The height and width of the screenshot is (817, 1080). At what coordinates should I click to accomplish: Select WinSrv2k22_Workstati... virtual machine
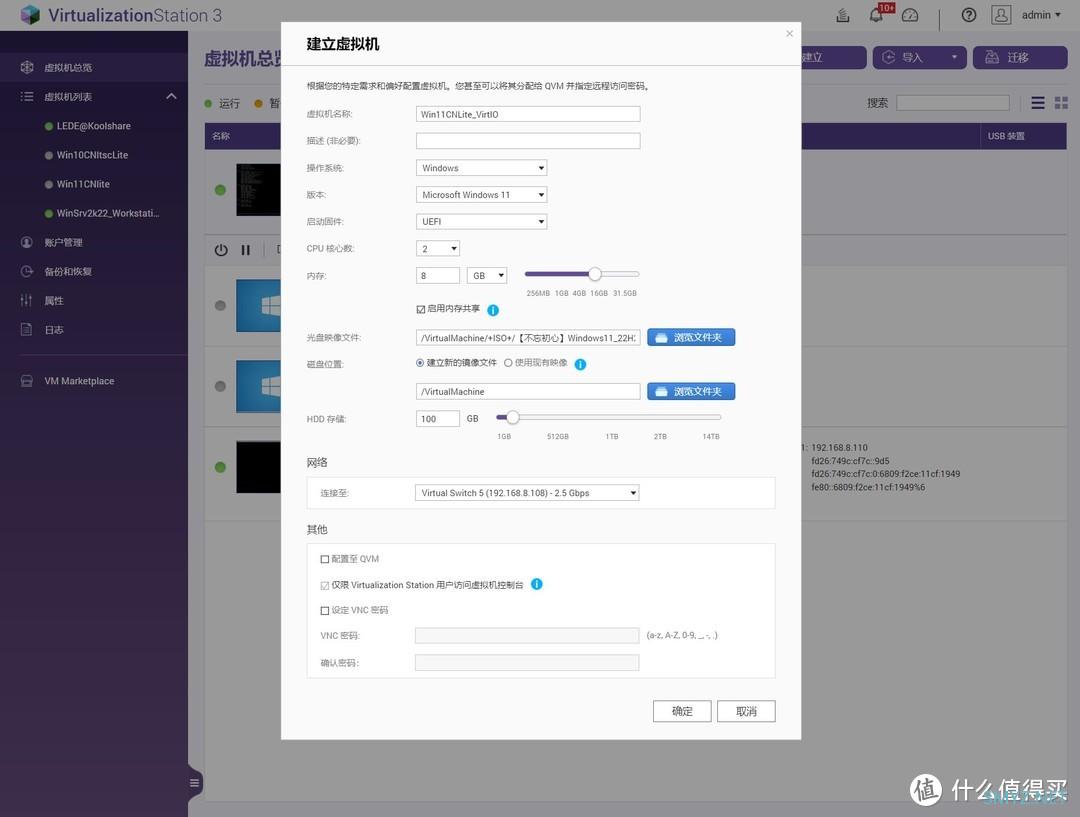tap(108, 214)
